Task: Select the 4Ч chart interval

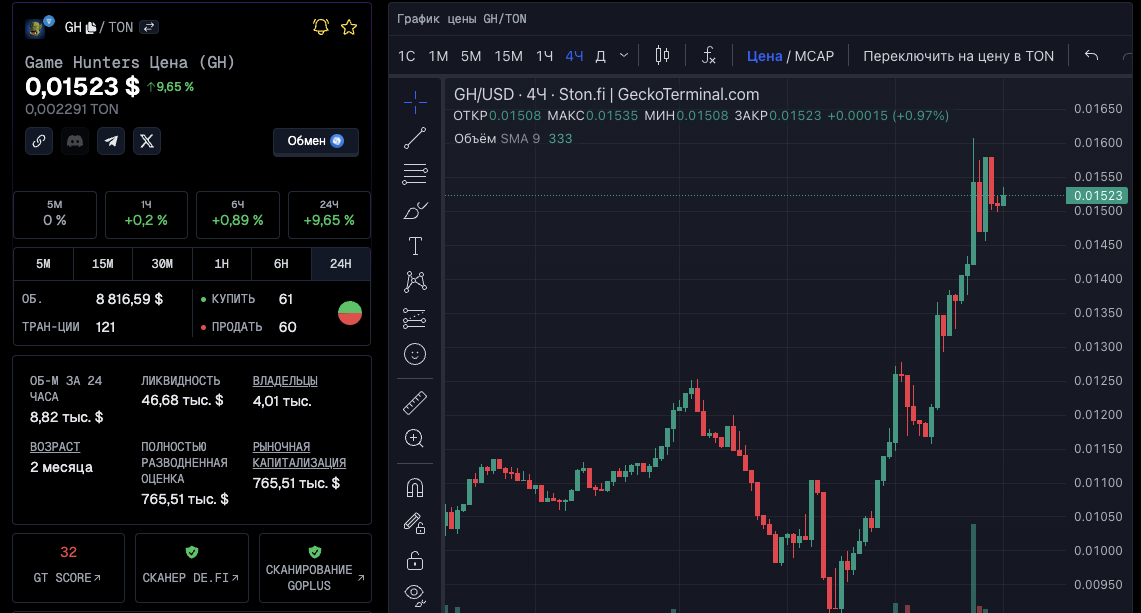Action: point(574,56)
